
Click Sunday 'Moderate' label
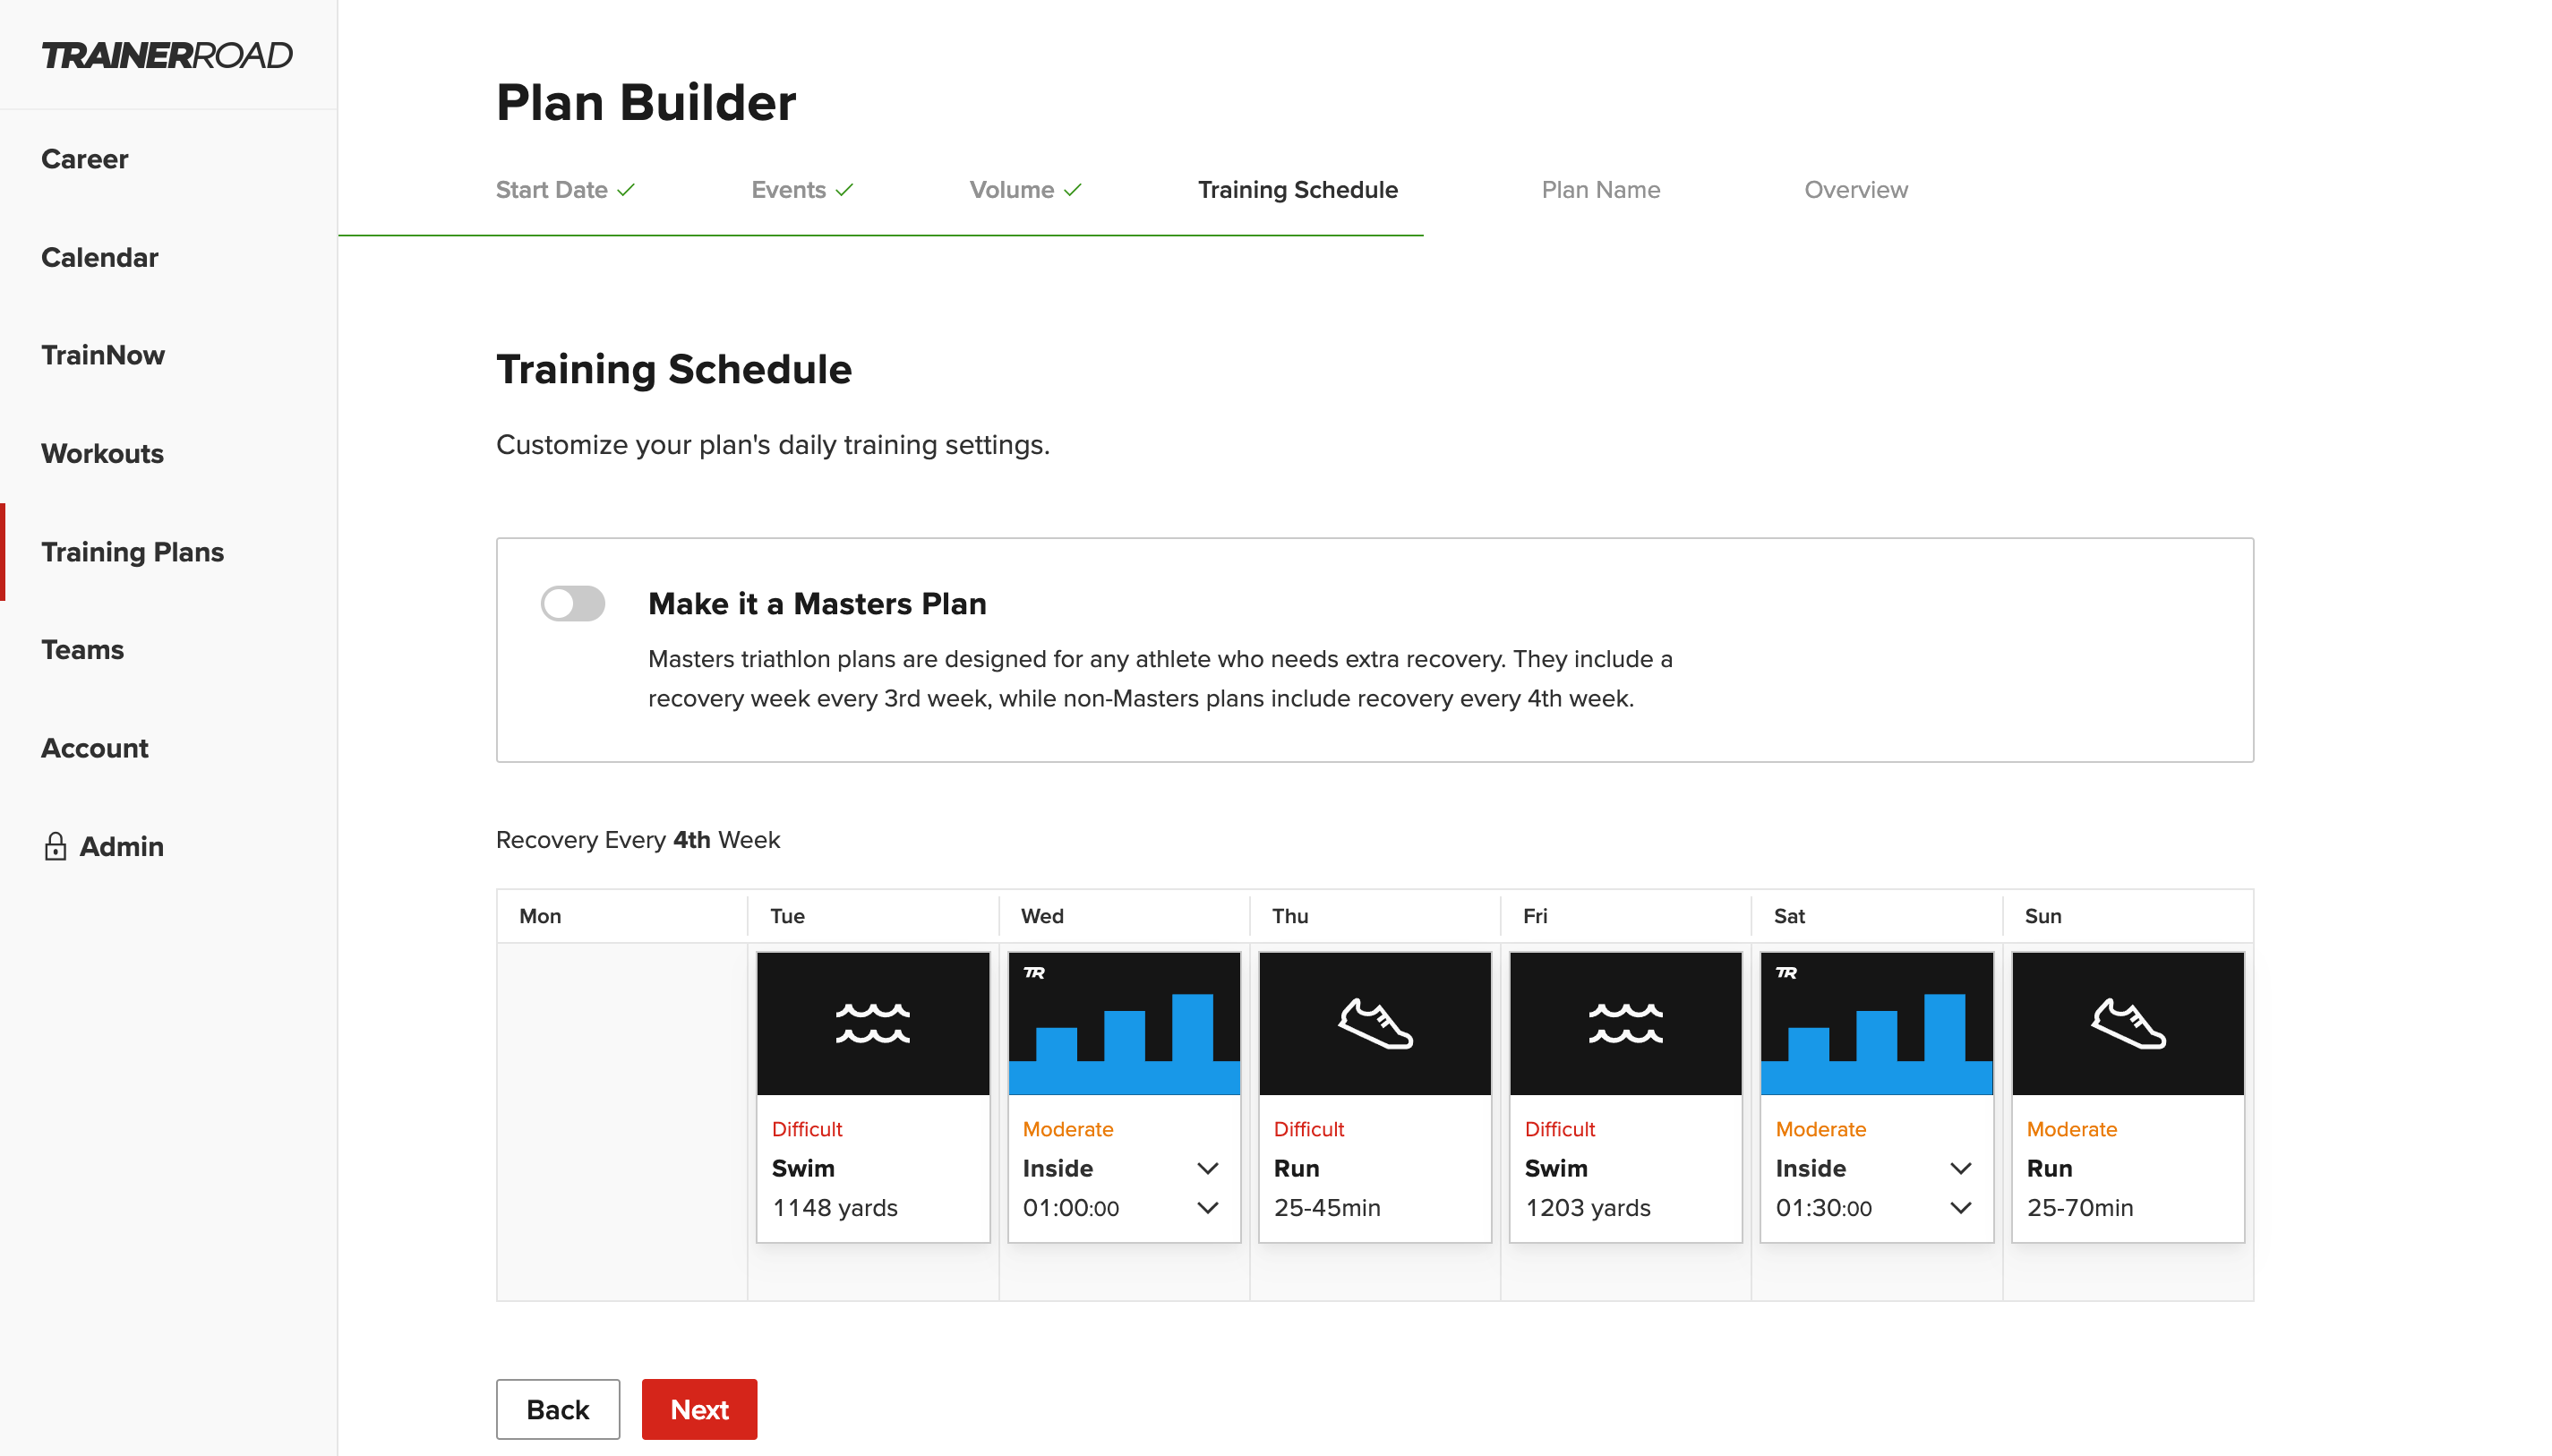2072,1129
